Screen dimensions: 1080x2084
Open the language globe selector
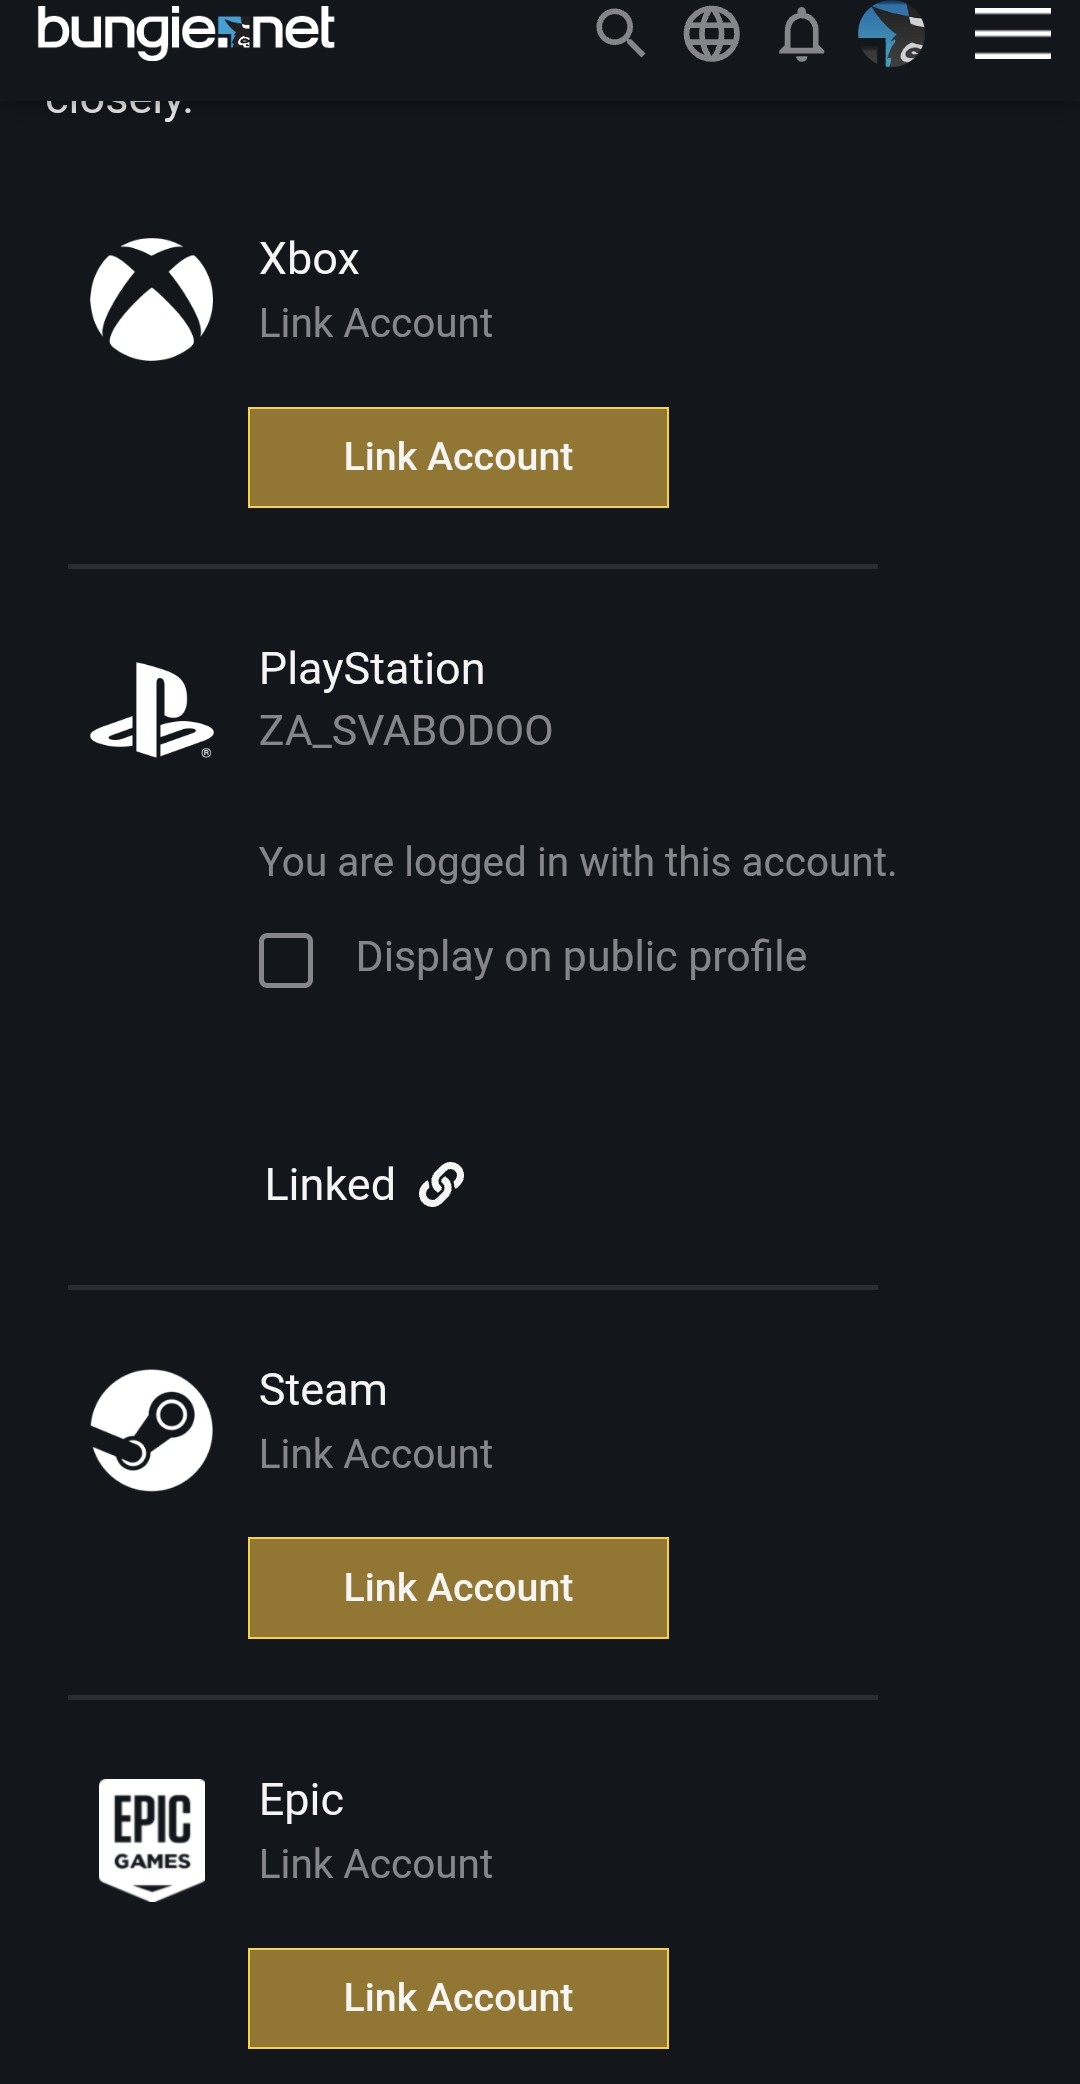pyautogui.click(x=711, y=34)
